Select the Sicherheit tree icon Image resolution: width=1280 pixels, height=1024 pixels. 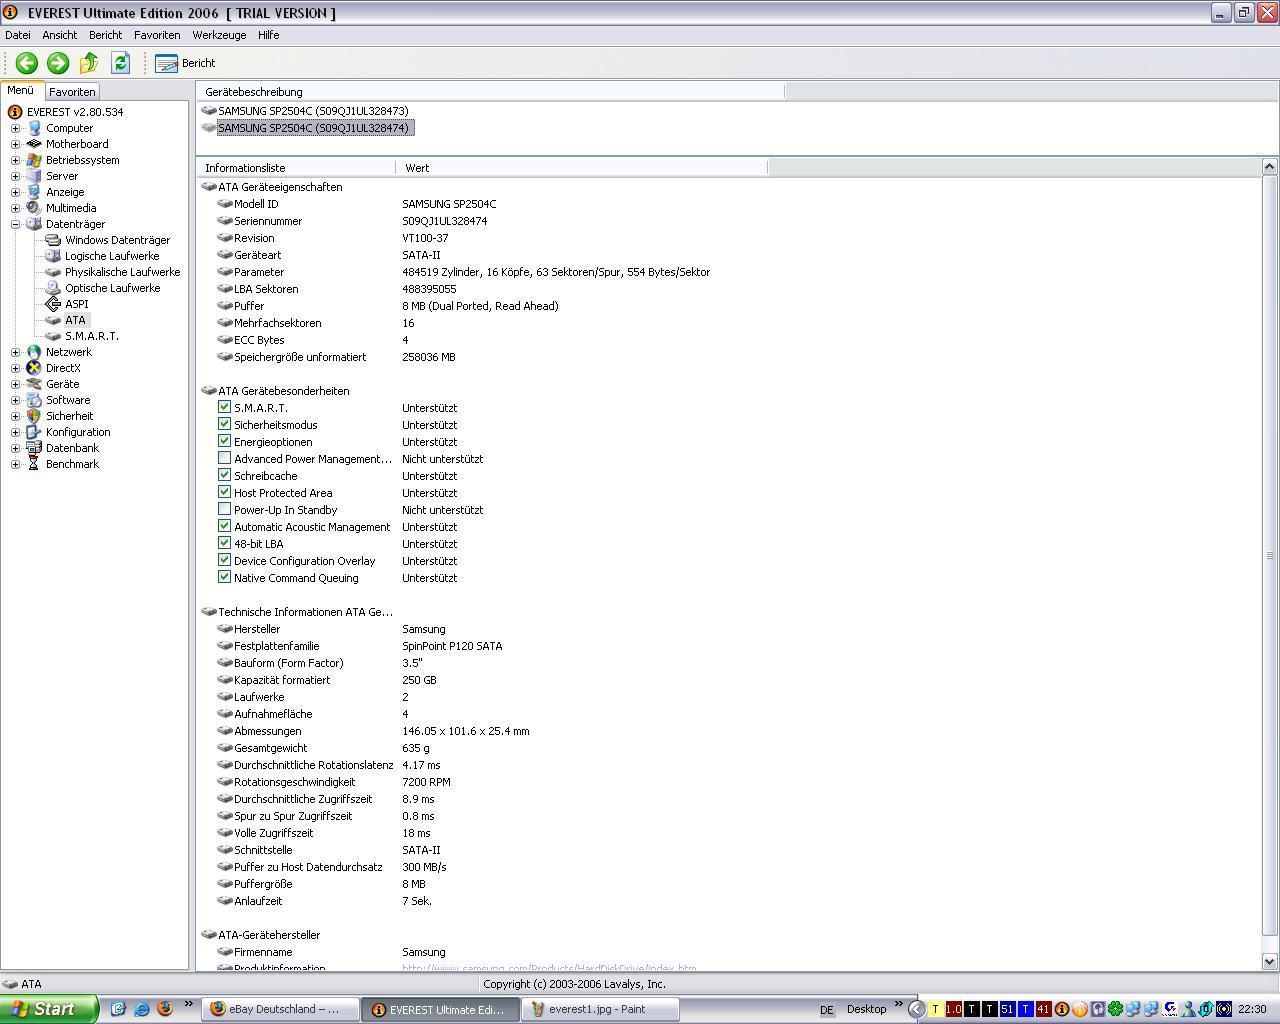tap(34, 416)
